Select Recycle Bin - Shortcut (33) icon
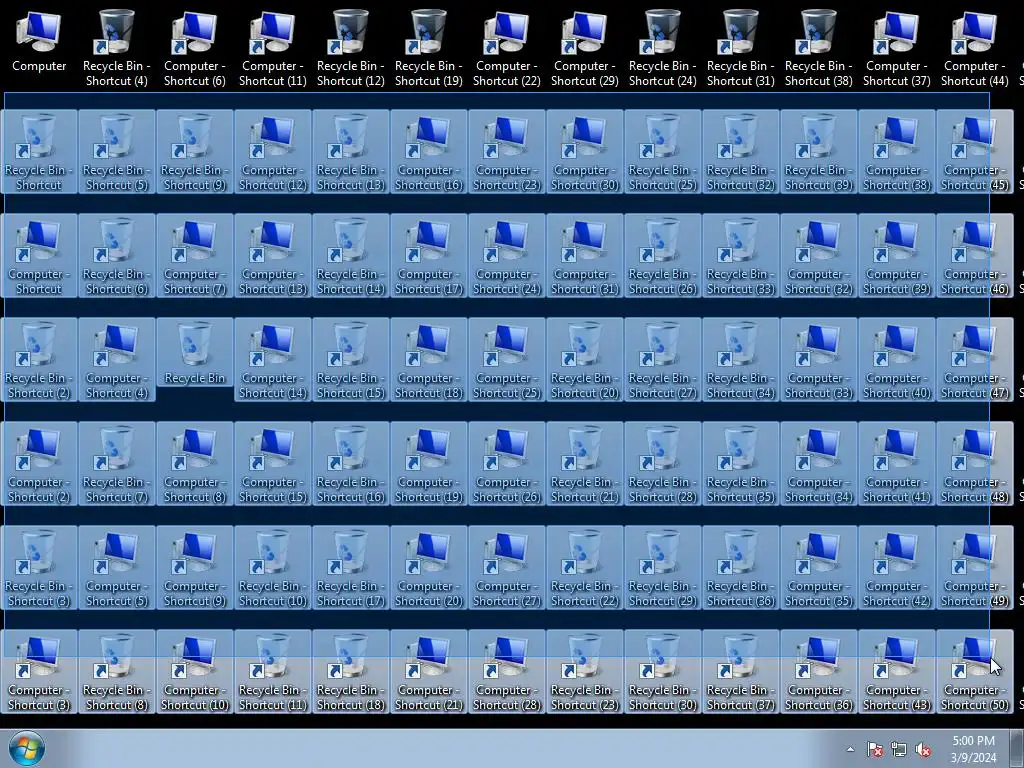This screenshot has height=768, width=1024. pyautogui.click(x=741, y=255)
